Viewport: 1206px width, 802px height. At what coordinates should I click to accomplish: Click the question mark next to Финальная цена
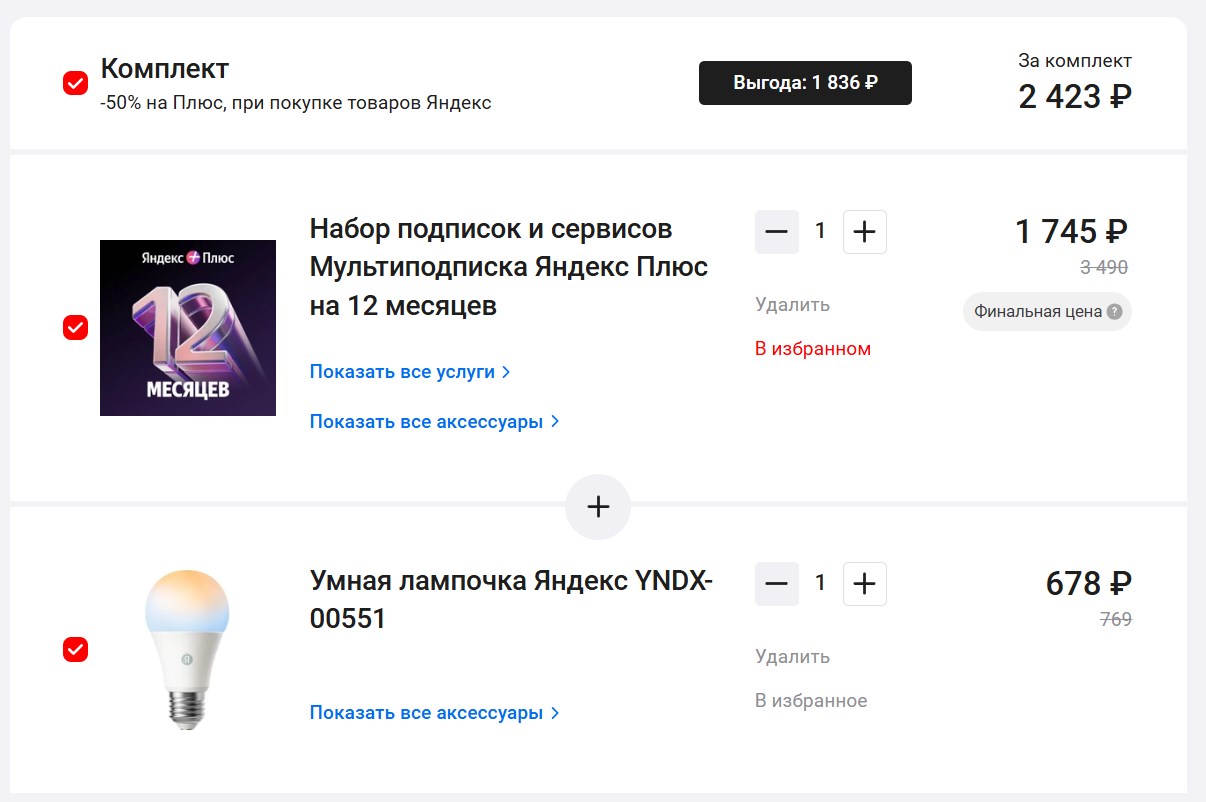1115,312
